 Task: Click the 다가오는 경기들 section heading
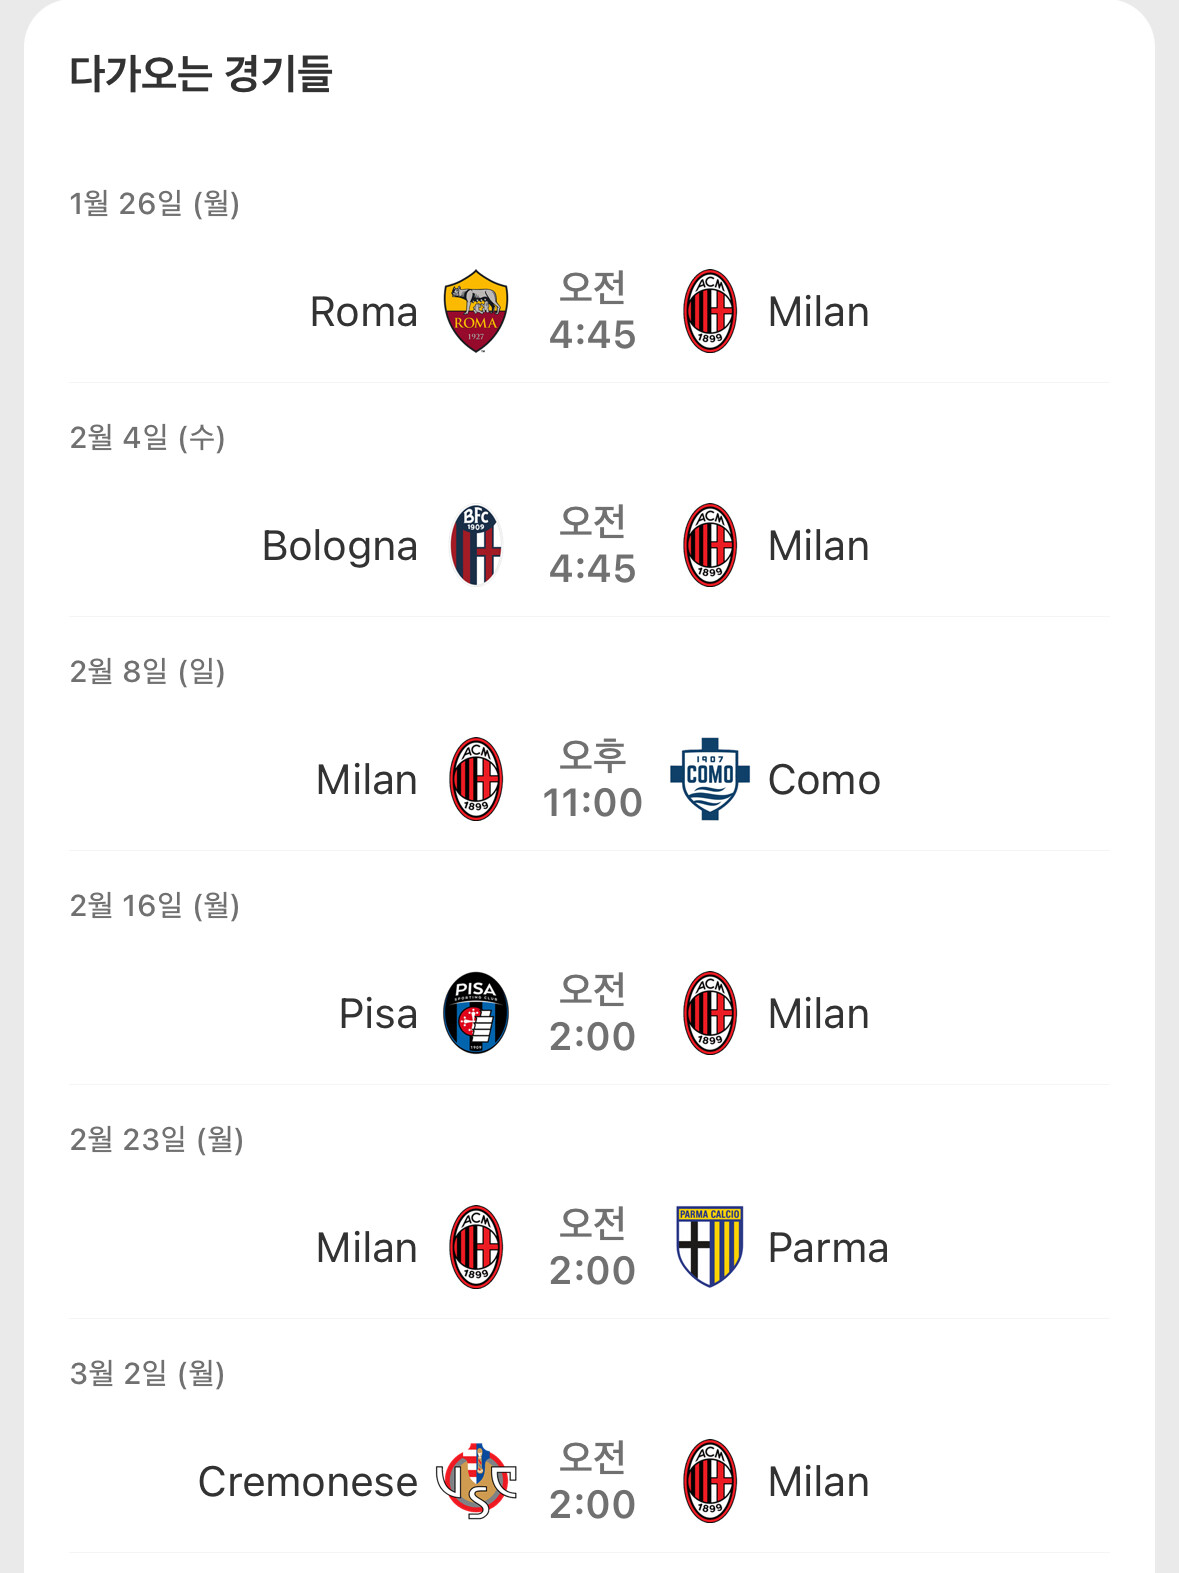(200, 74)
